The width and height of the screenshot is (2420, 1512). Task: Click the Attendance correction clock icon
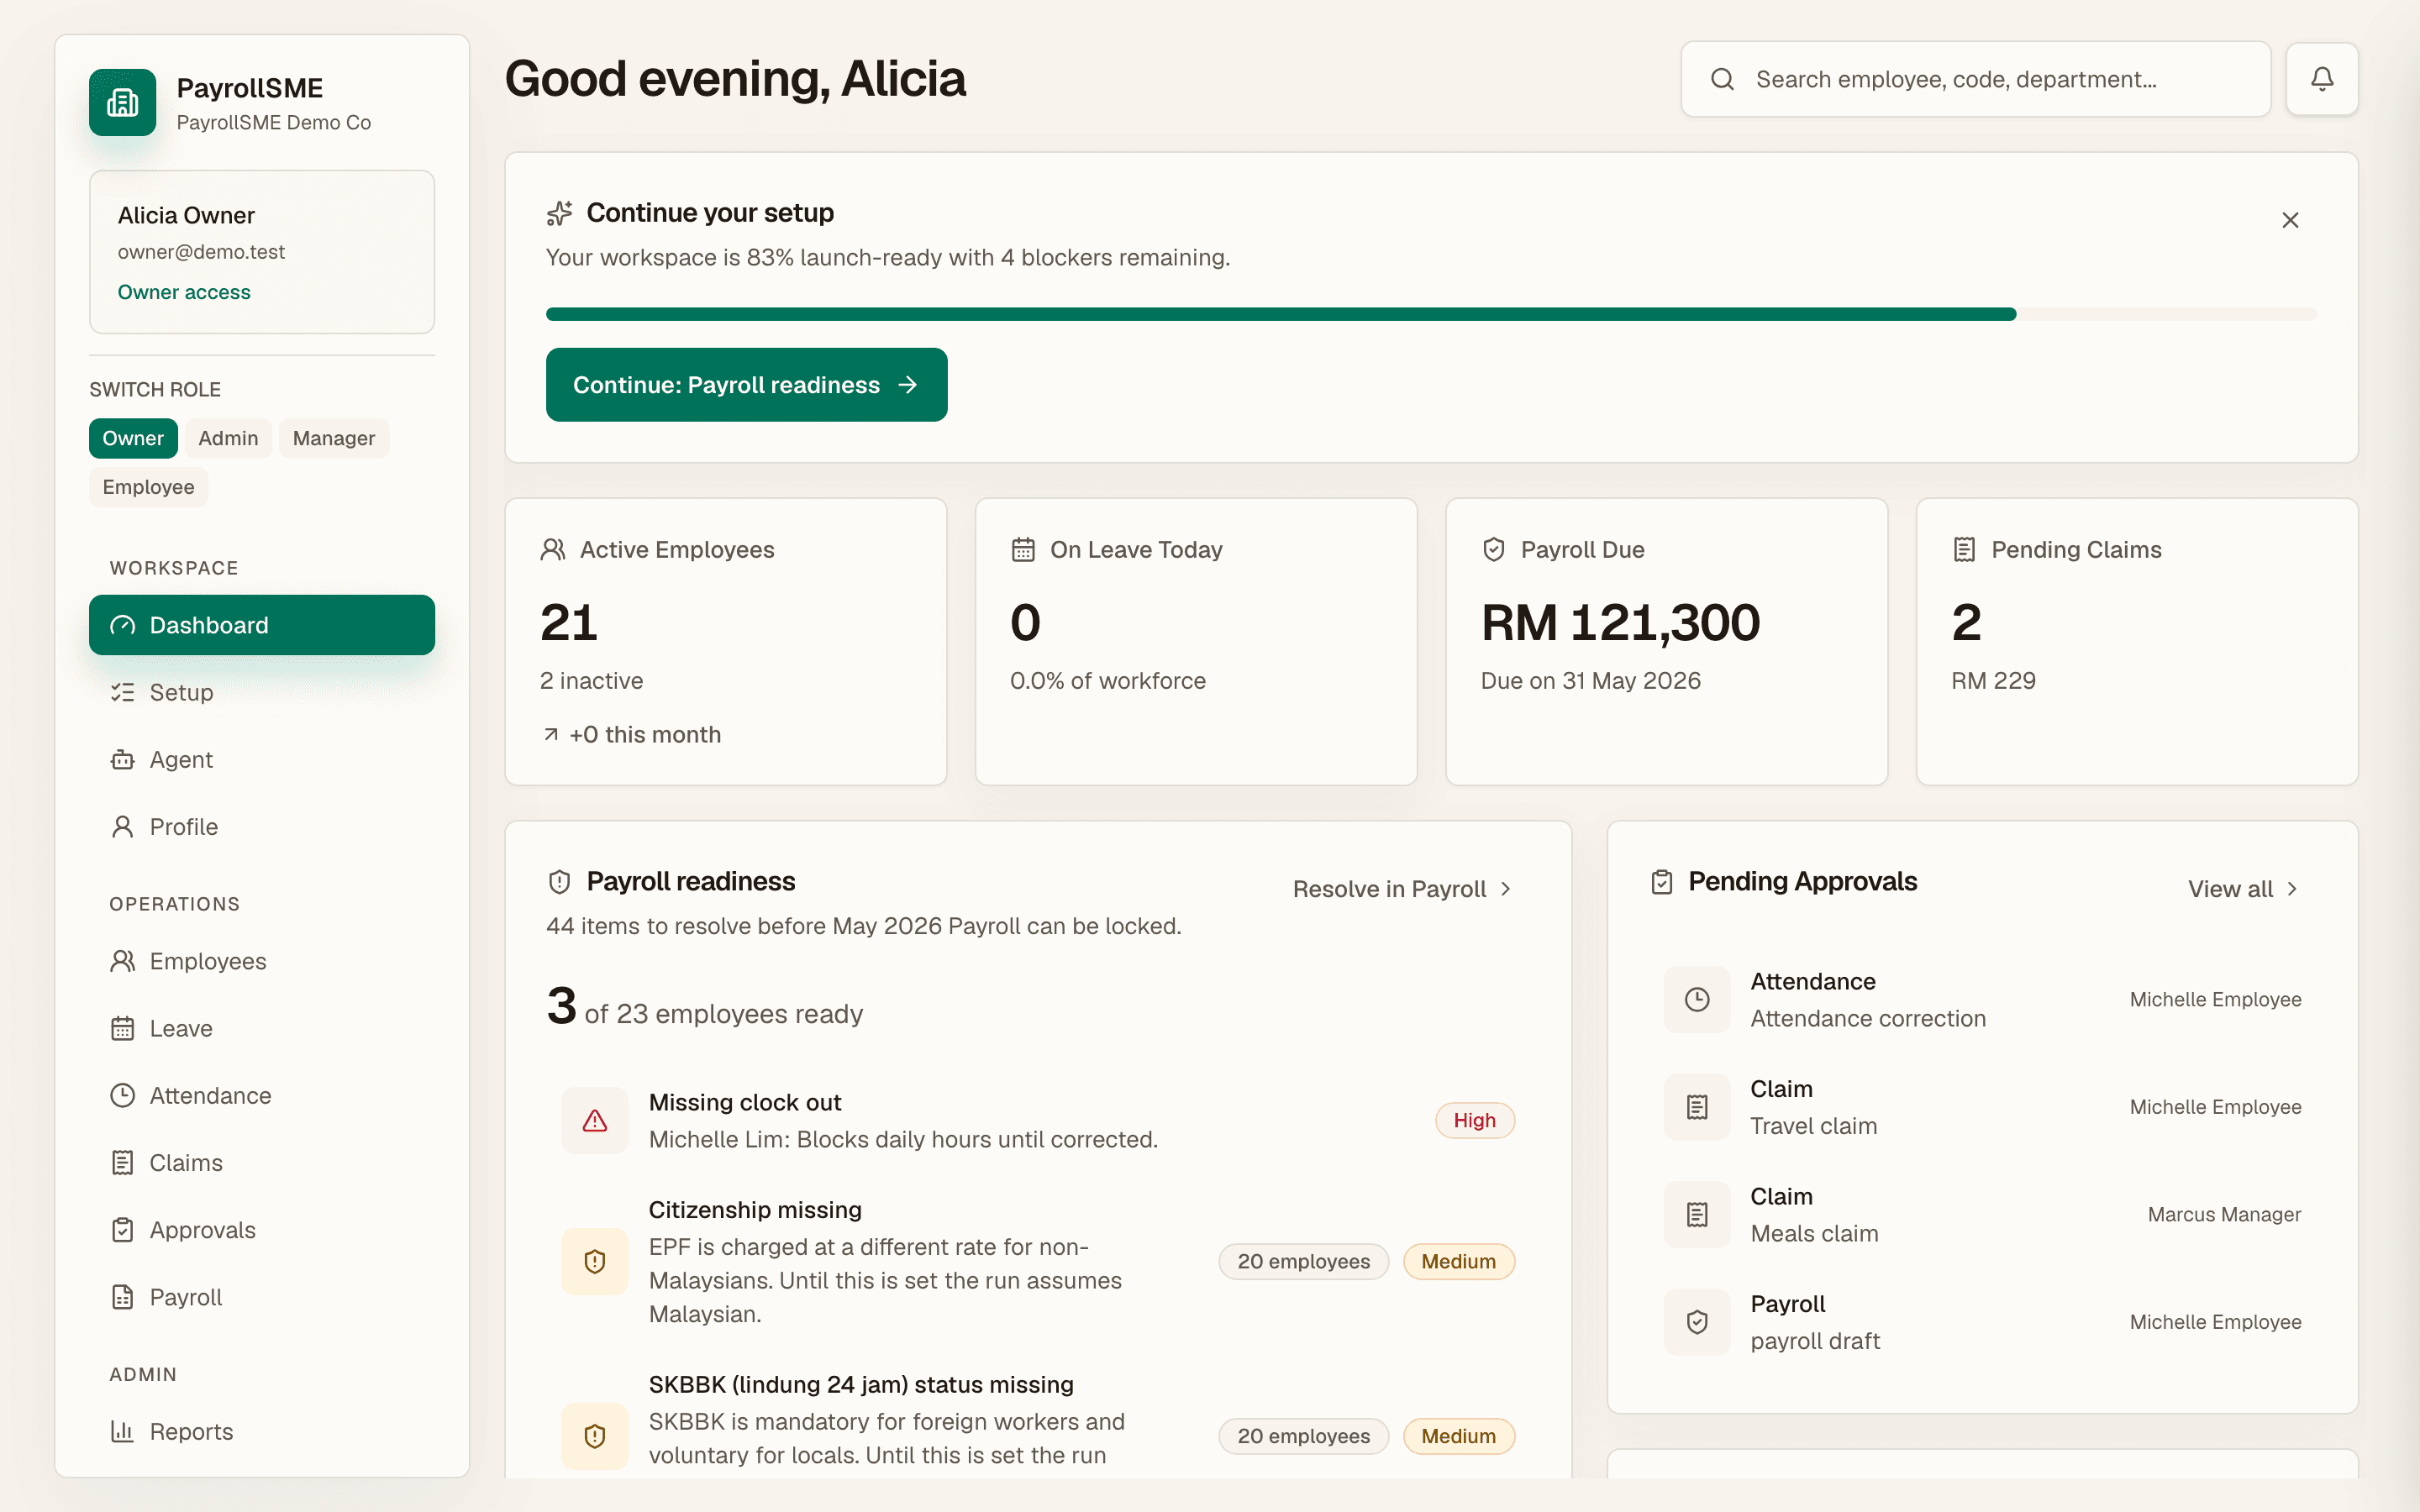[x=1697, y=999]
